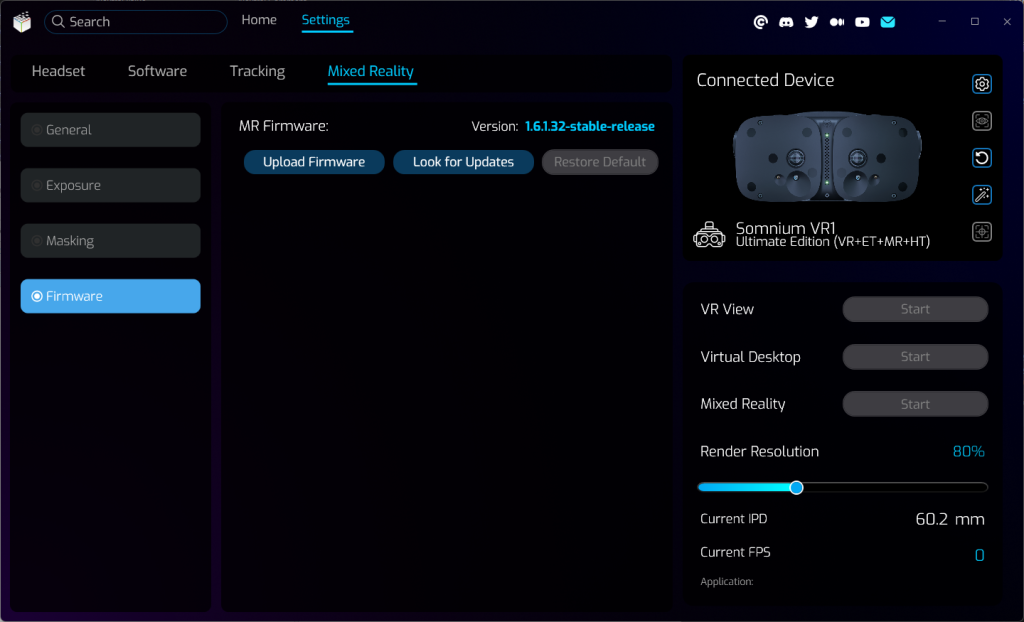1024x622 pixels.
Task: Click the Upload Firmware button
Action: [314, 162]
